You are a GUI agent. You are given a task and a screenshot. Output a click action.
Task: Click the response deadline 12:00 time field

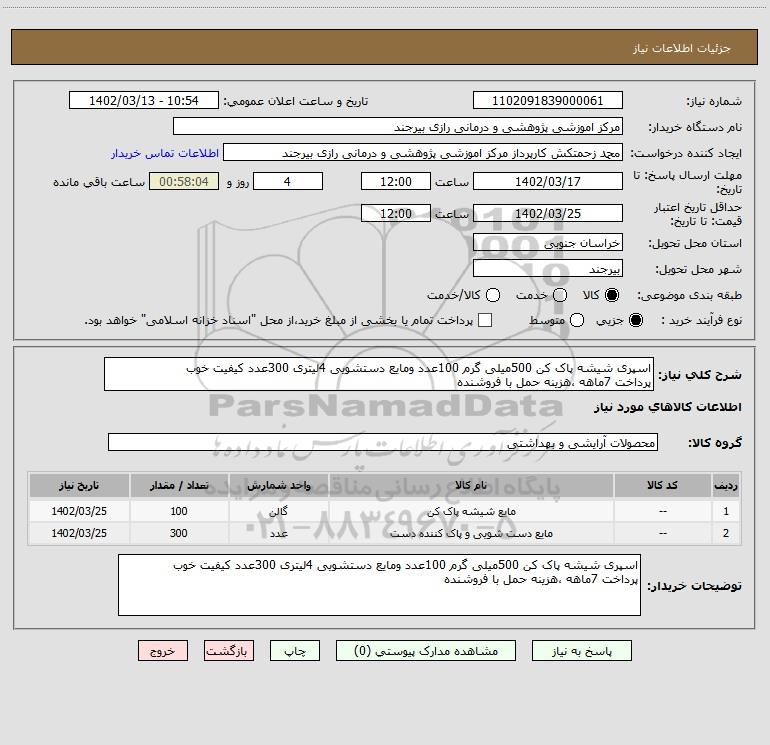396,181
